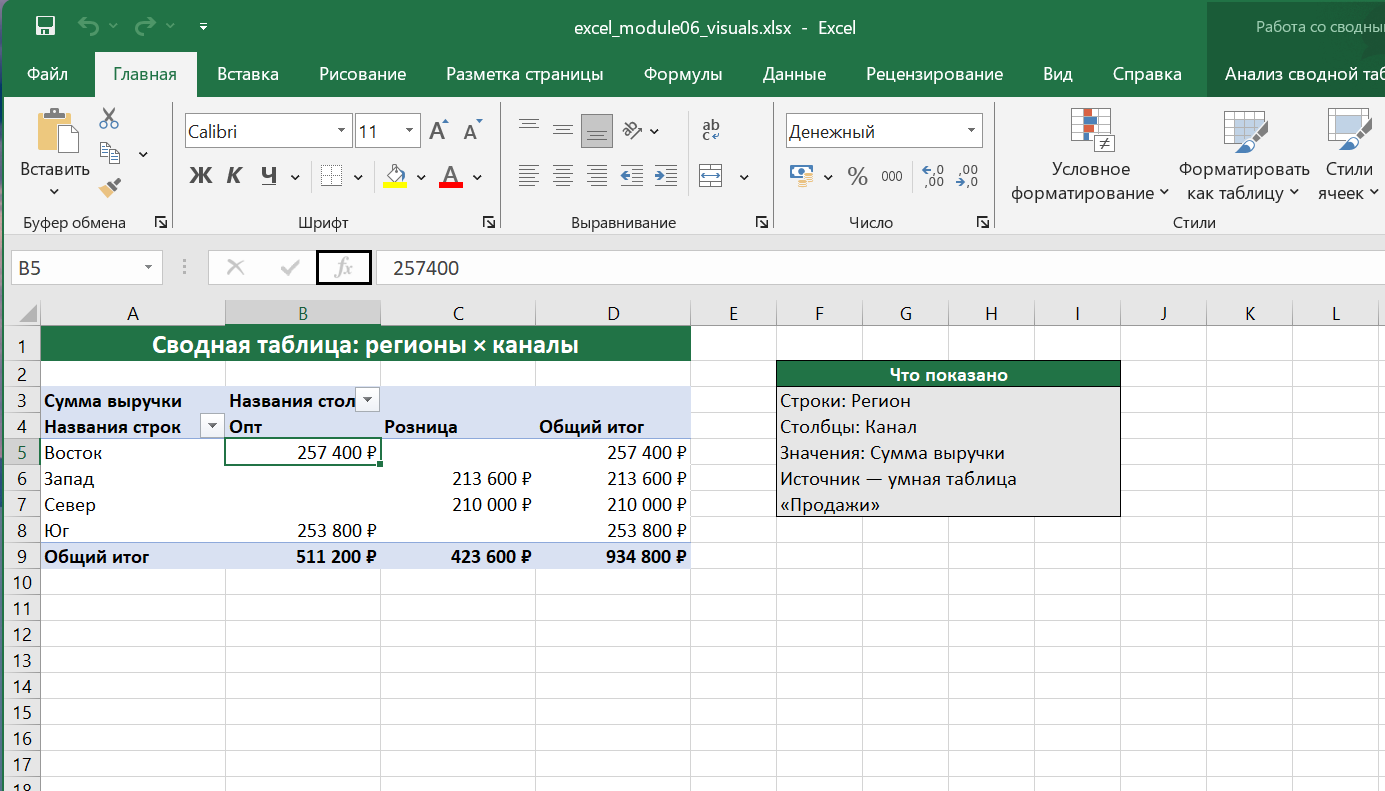Decrease decimal places
1385x791 pixels.
click(967, 176)
